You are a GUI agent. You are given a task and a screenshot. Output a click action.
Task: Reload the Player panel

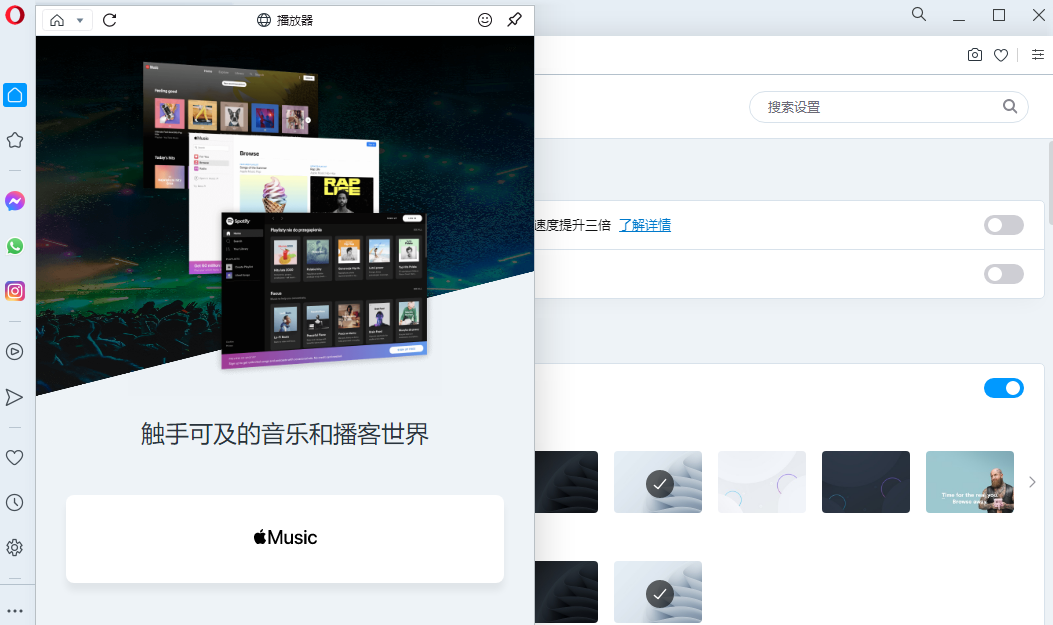pyautogui.click(x=110, y=20)
